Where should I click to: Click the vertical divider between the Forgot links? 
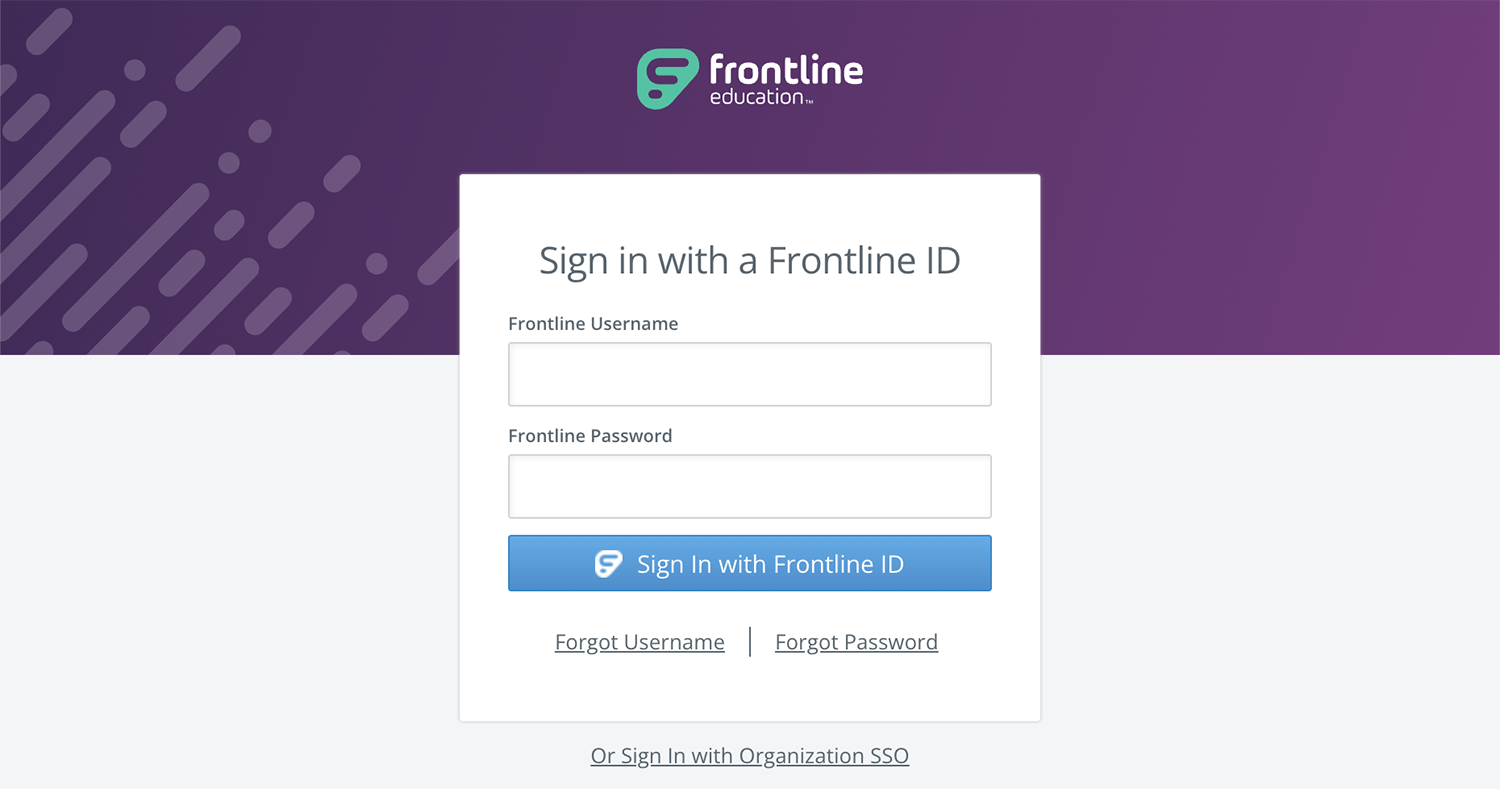pyautogui.click(x=750, y=642)
